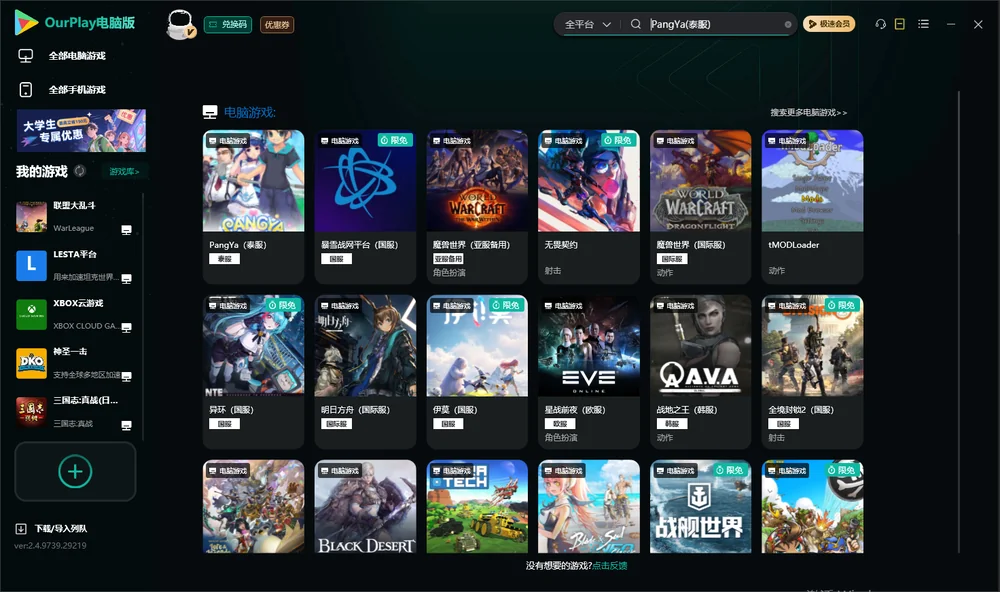Click the search magnifier icon
Screen dimensions: 1000x592
coord(635,24)
